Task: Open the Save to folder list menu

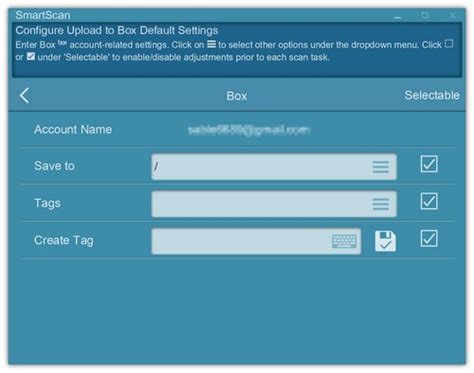Action: click(x=380, y=167)
